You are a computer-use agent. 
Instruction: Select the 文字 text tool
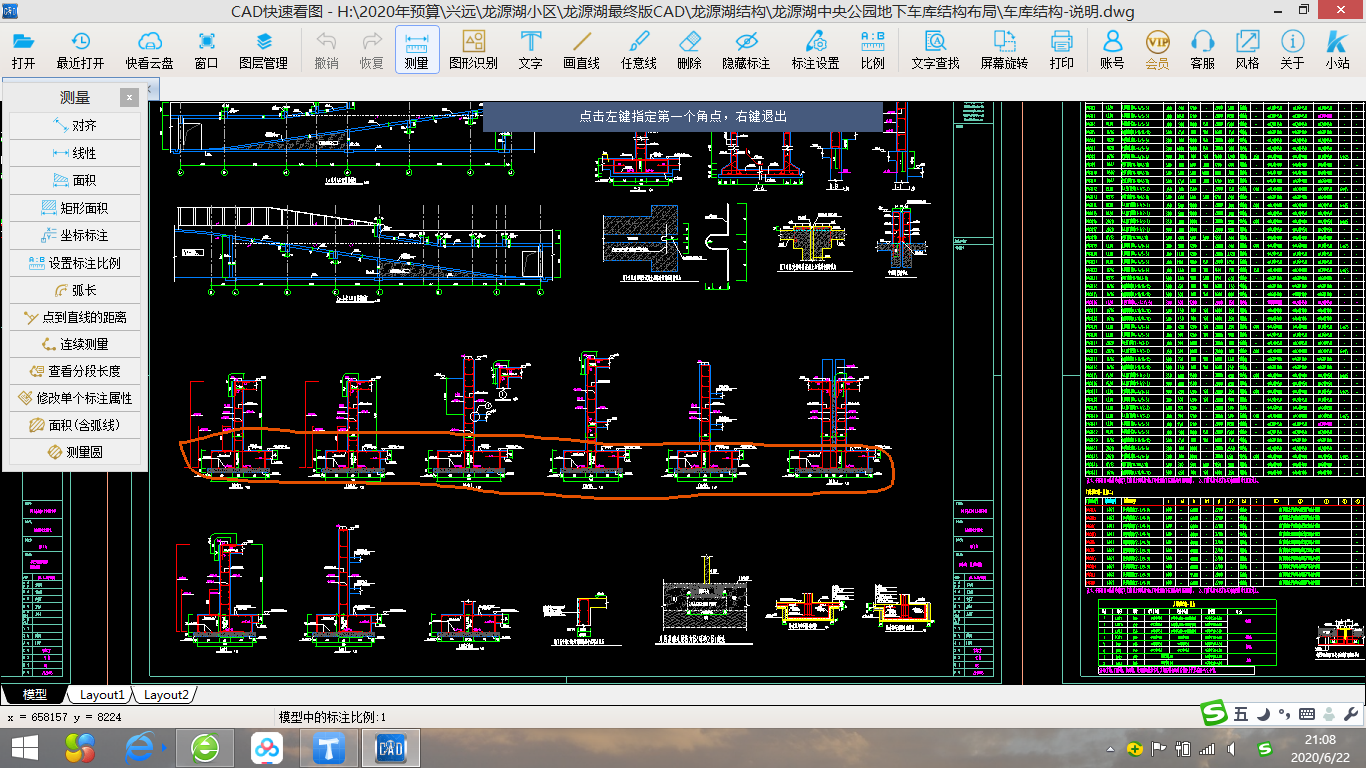click(x=531, y=50)
